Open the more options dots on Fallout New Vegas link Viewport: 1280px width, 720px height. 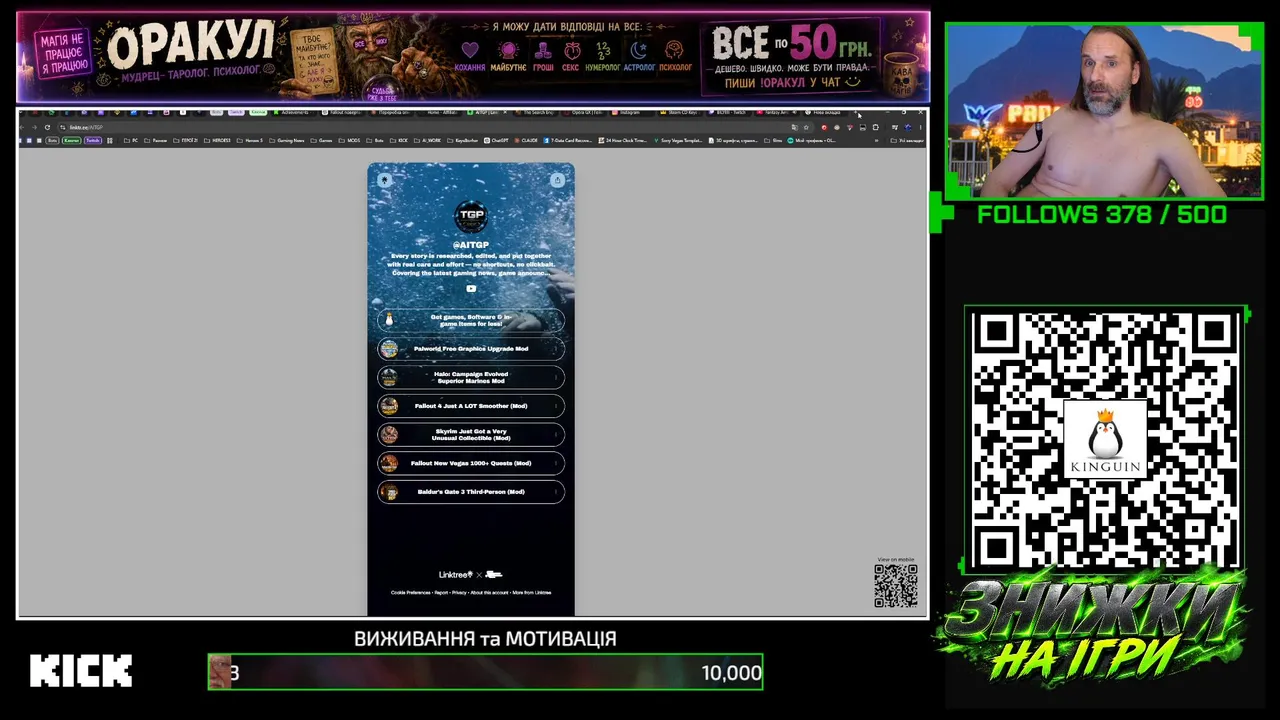pyautogui.click(x=556, y=463)
